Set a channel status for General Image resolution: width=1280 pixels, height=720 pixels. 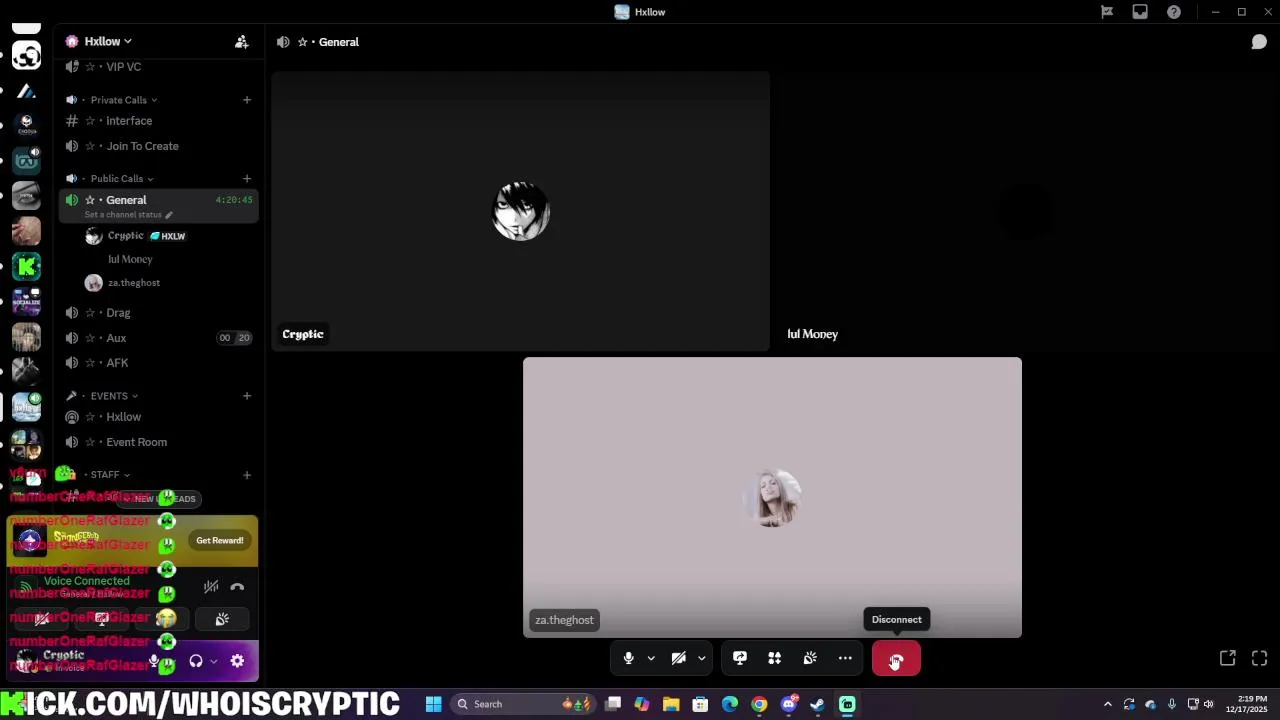pos(127,215)
